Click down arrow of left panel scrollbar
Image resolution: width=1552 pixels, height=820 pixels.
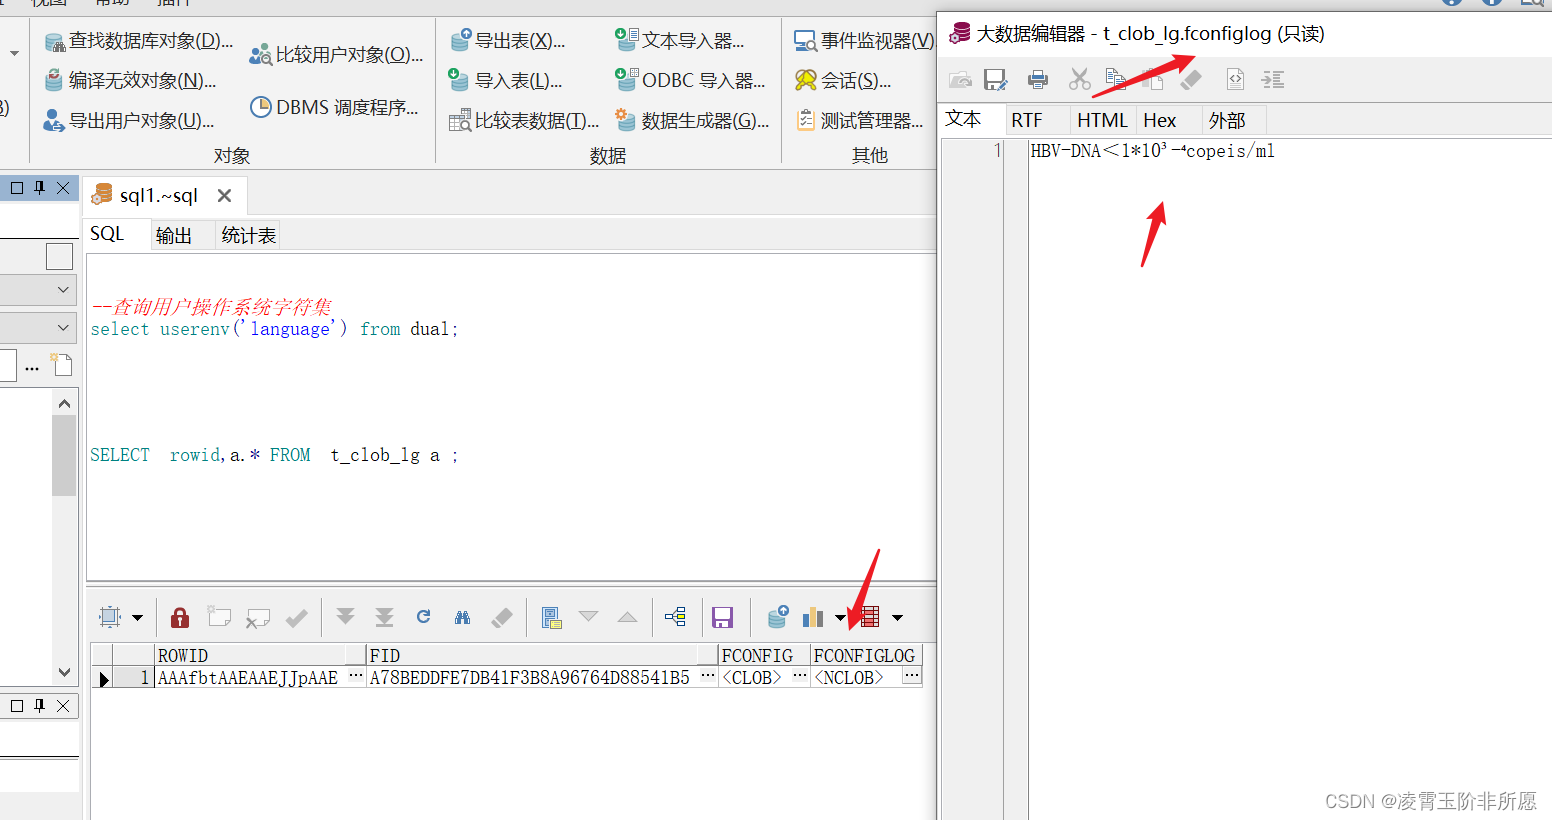point(64,672)
